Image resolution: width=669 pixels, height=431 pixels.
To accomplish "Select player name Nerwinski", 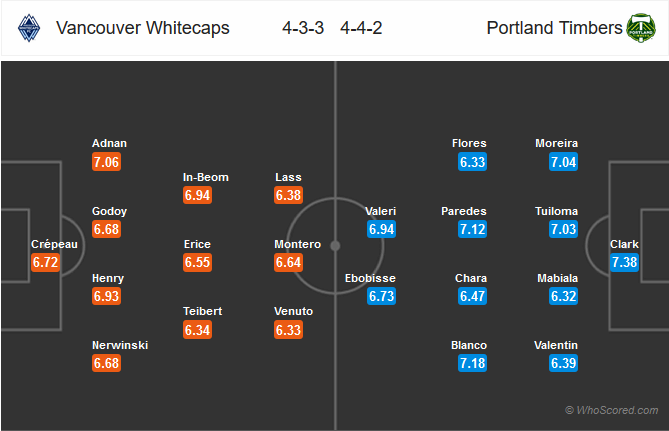I will pyautogui.click(x=120, y=345).
